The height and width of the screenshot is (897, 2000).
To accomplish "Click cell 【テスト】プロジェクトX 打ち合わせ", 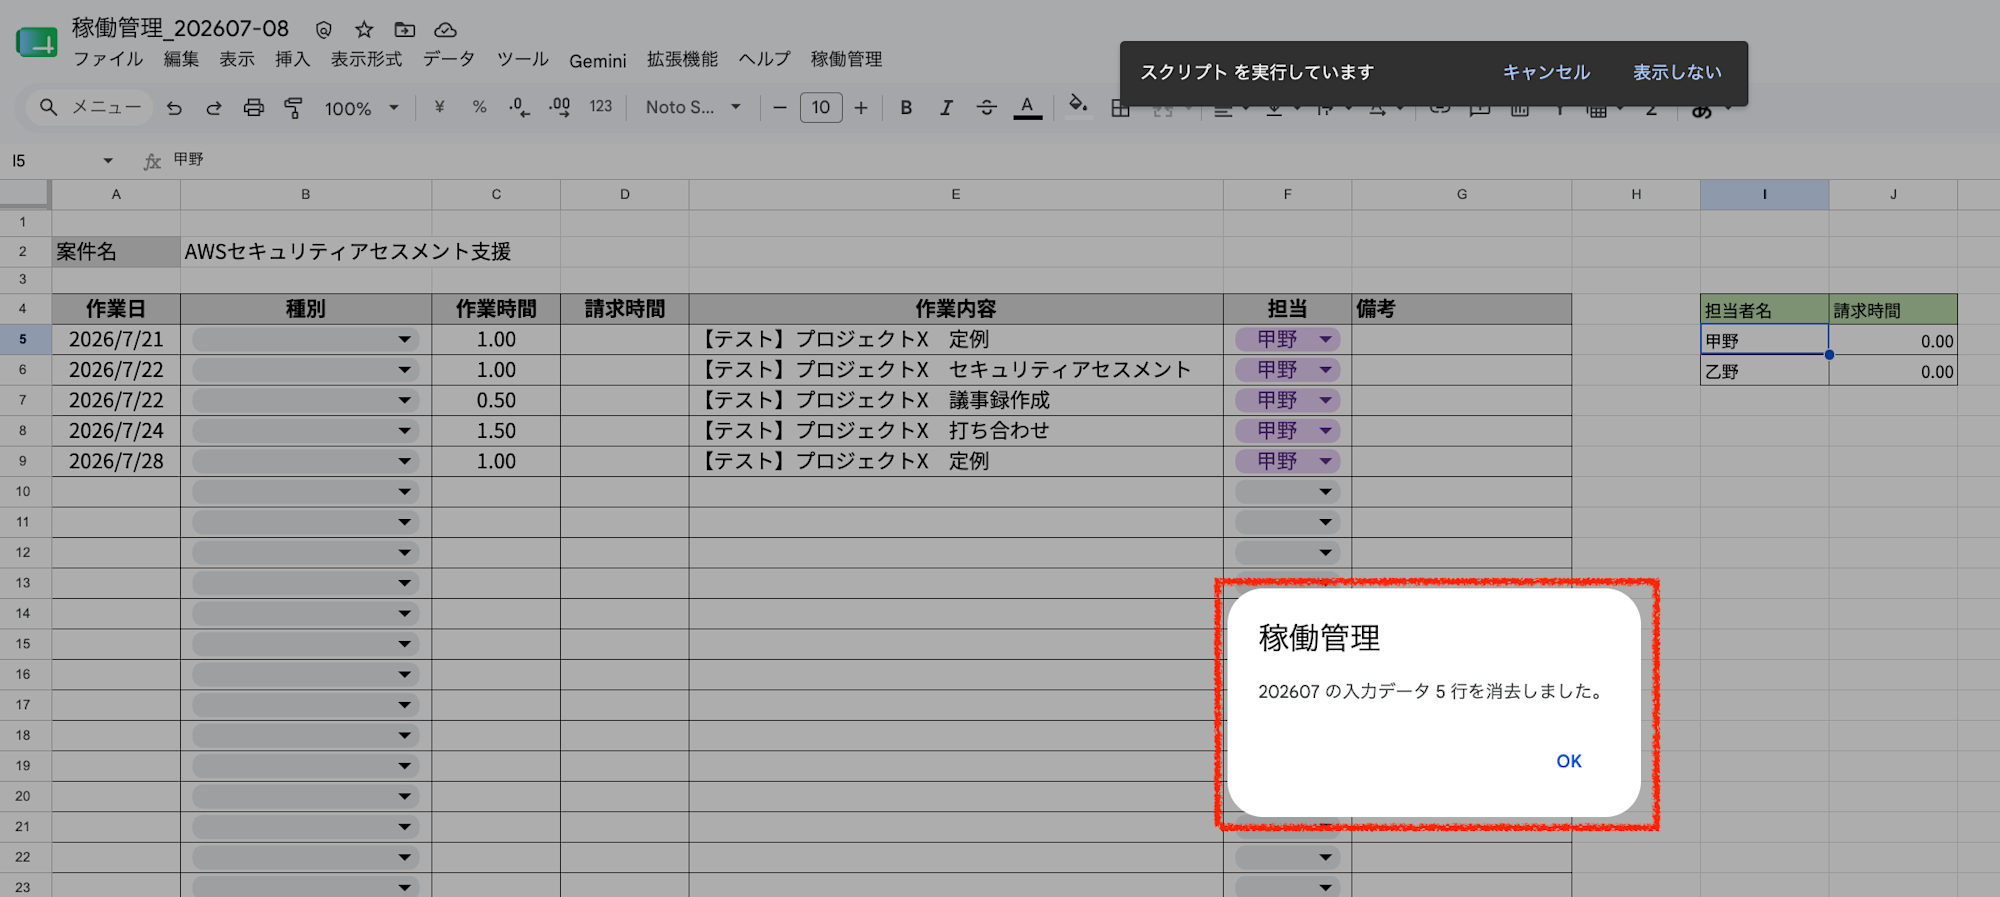I will tap(956, 431).
